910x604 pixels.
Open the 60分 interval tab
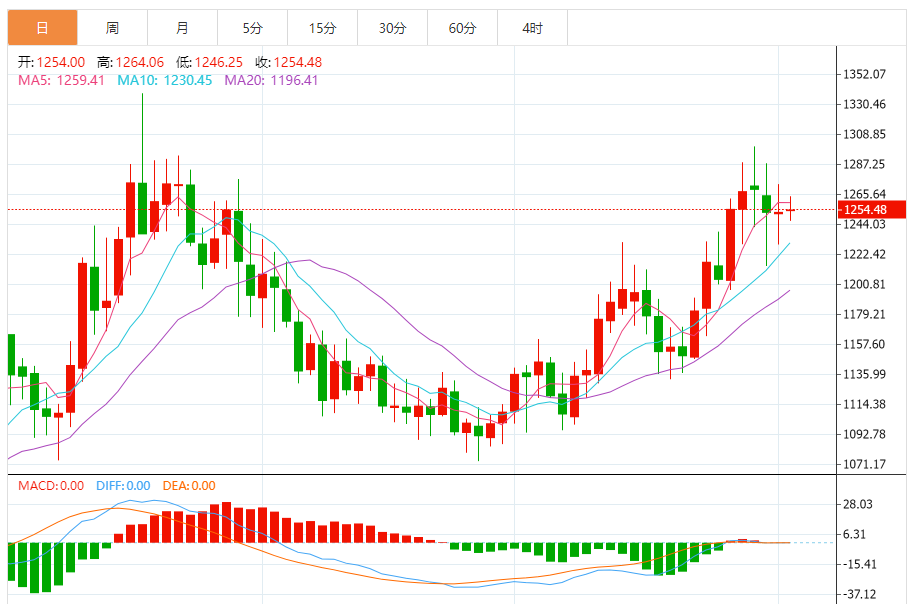point(463,27)
